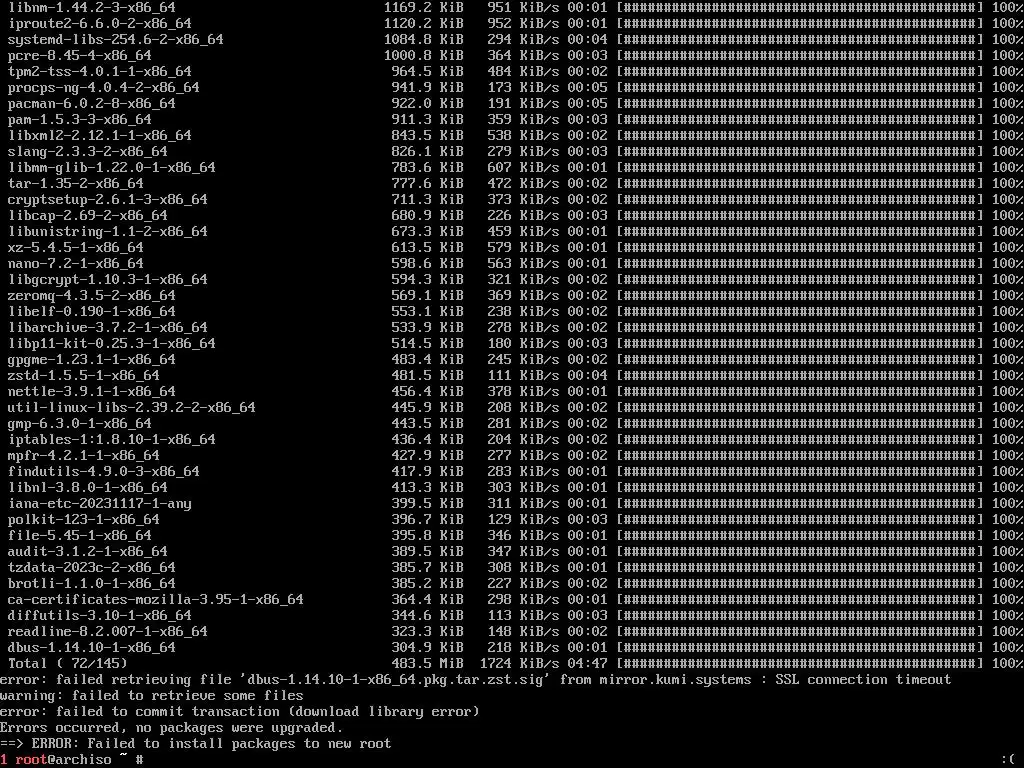Click the cryptsetup-2.6.1-3-x86_64 package name

[108, 199]
